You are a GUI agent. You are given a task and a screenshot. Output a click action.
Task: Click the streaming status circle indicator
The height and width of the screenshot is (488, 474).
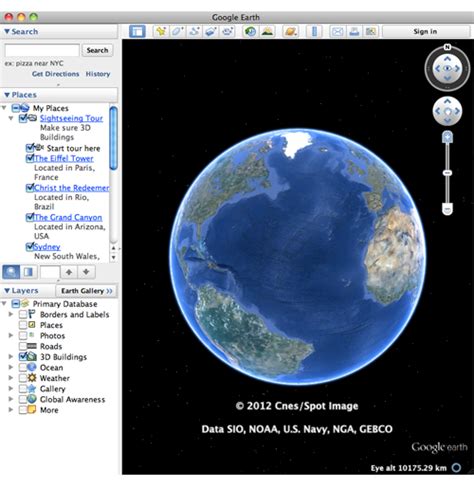456,468
